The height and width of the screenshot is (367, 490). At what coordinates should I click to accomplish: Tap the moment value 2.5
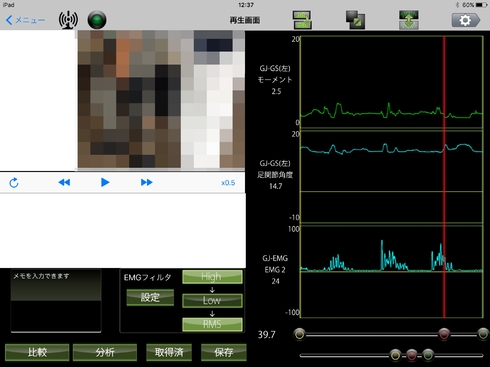tap(276, 91)
